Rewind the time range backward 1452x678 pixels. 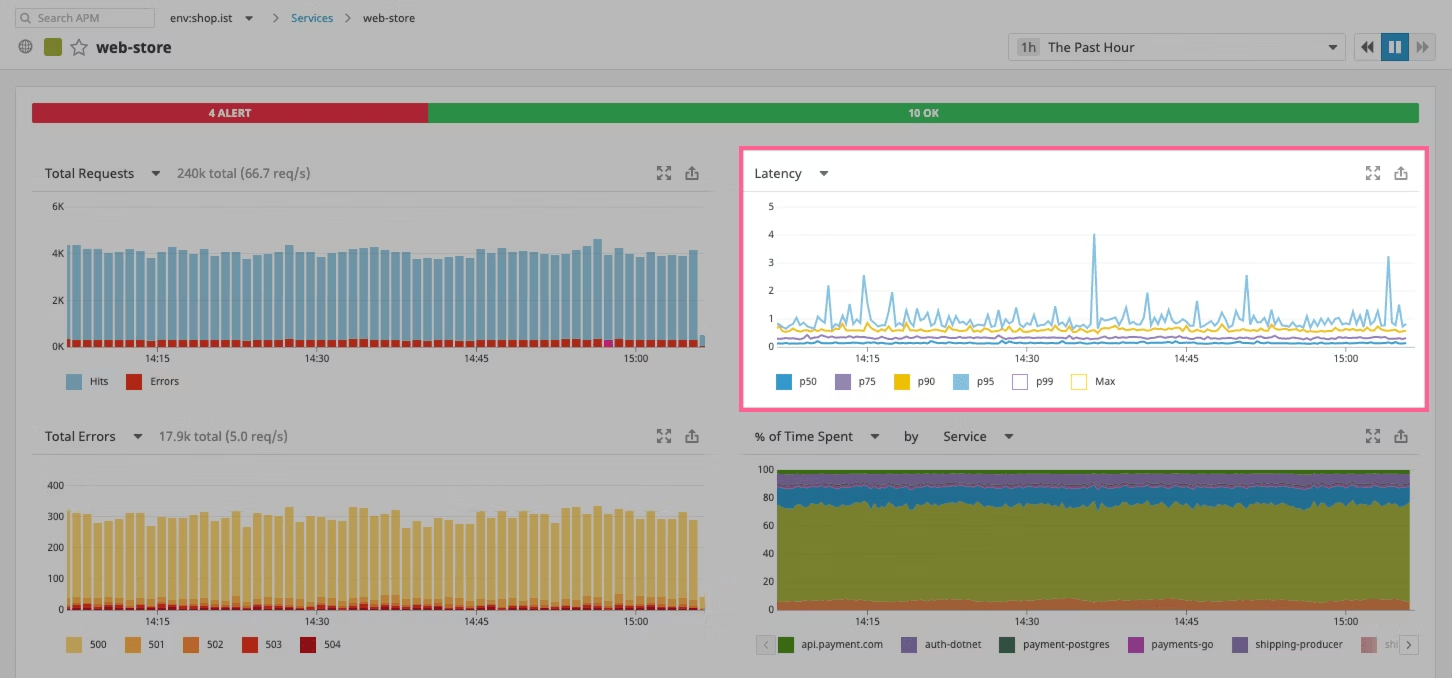(x=1367, y=47)
